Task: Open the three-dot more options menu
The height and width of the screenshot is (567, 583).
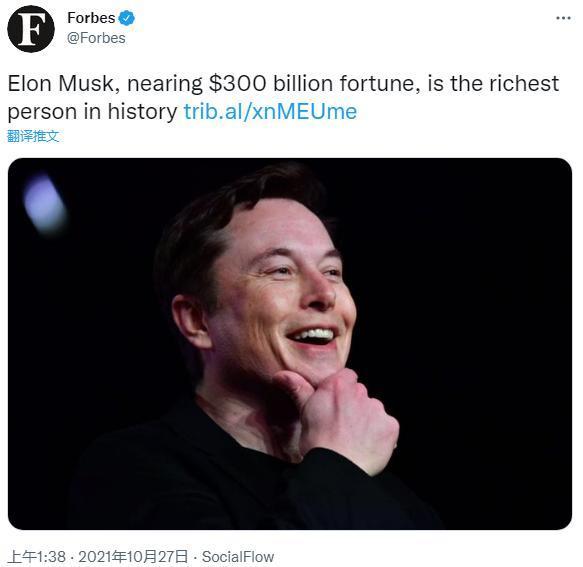Action: (x=563, y=18)
